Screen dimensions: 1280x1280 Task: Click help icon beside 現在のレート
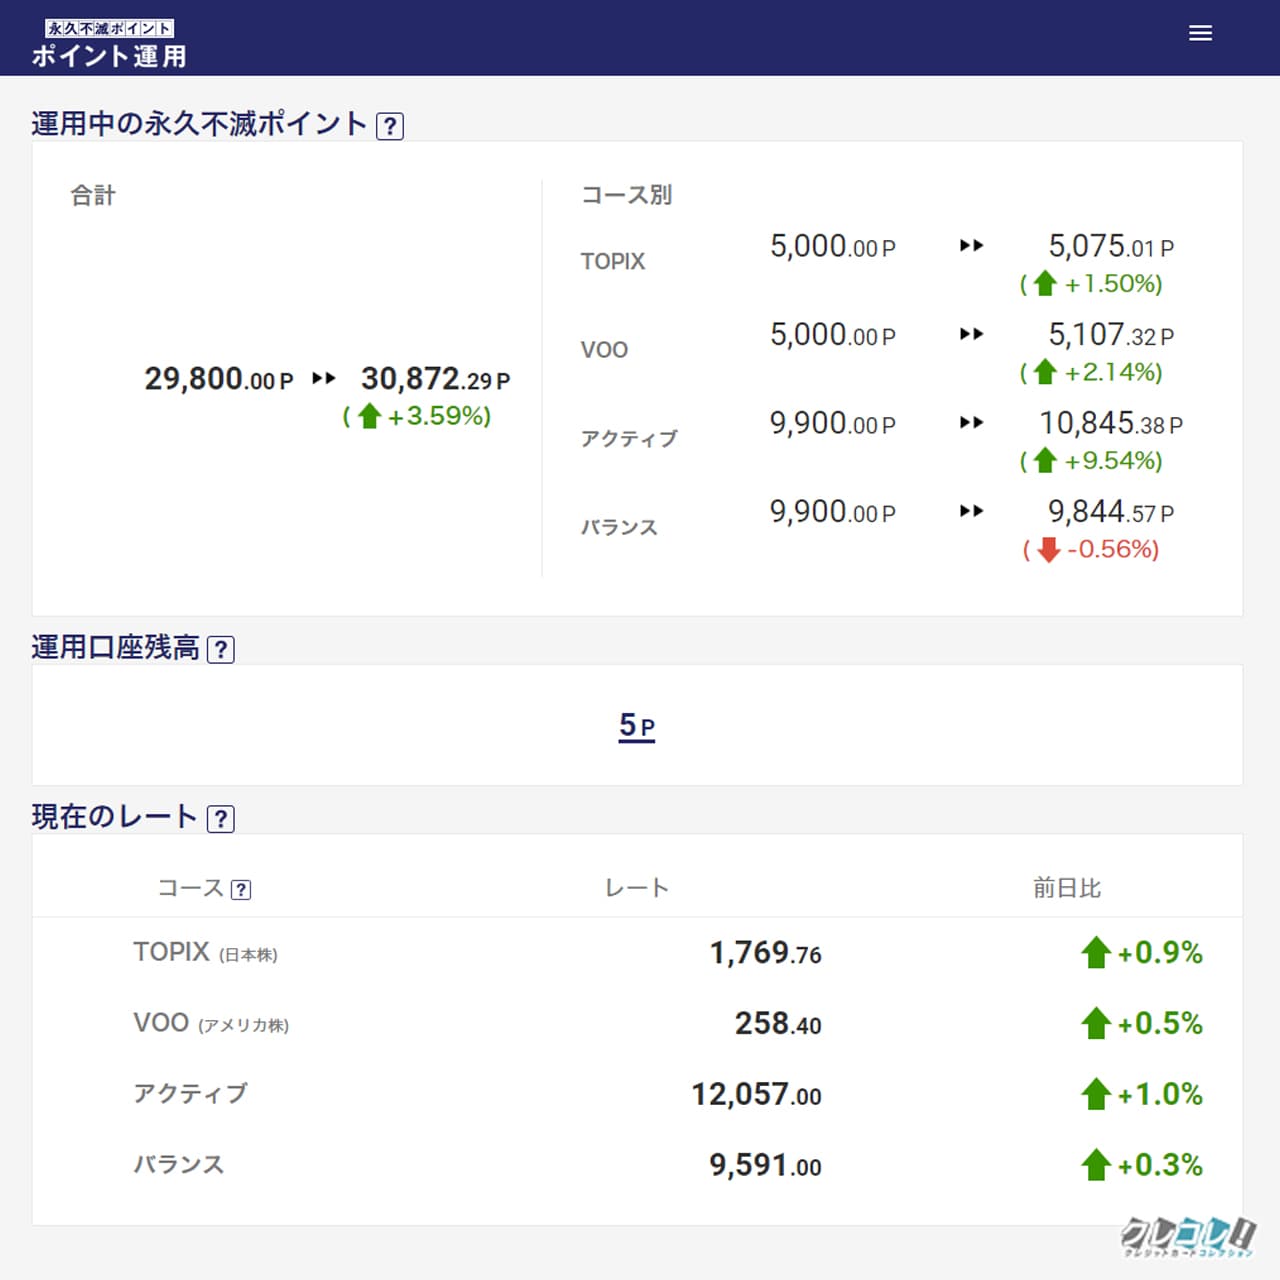coord(220,819)
